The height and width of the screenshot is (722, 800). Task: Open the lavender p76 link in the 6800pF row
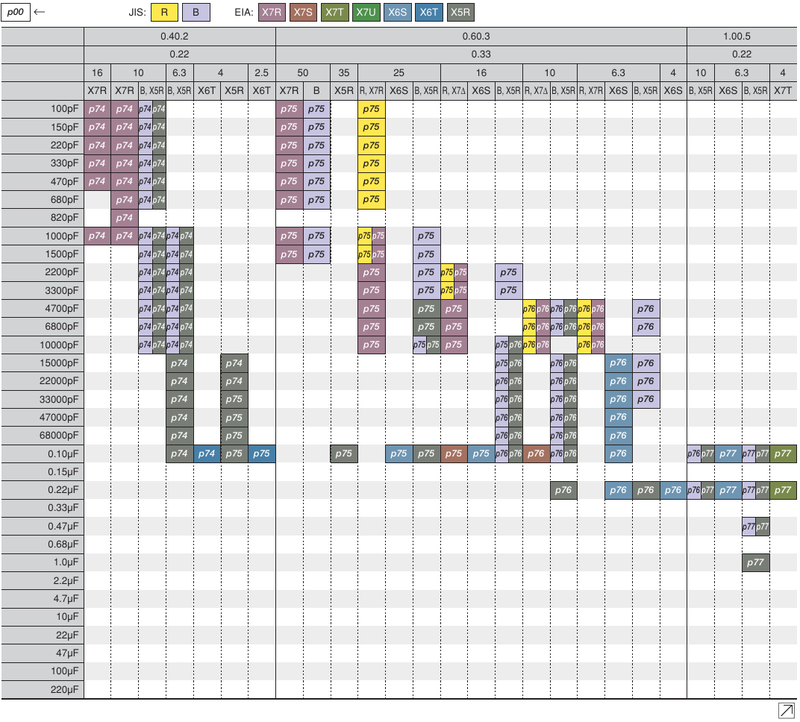[646, 327]
